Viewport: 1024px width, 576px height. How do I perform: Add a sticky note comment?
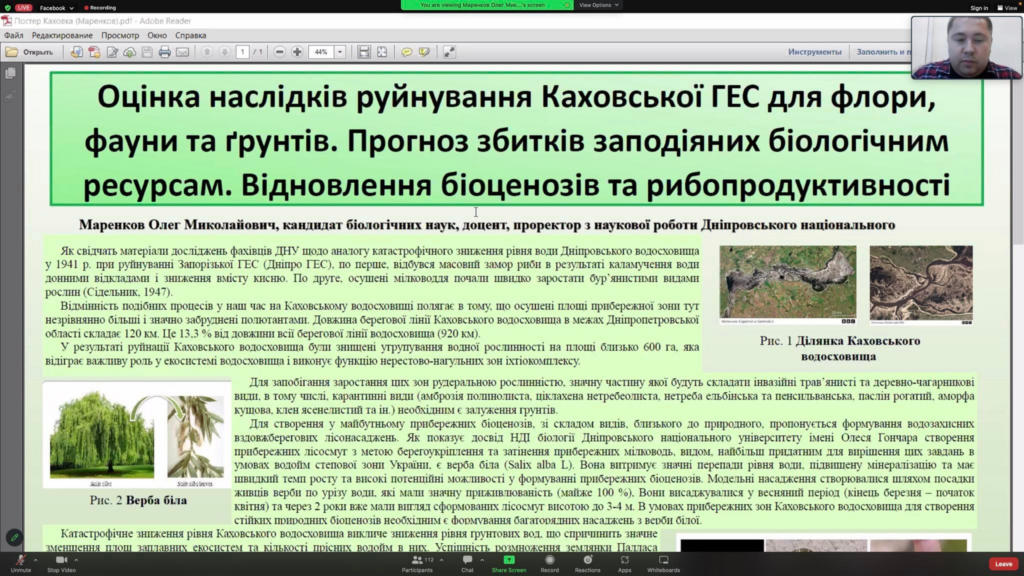click(407, 52)
